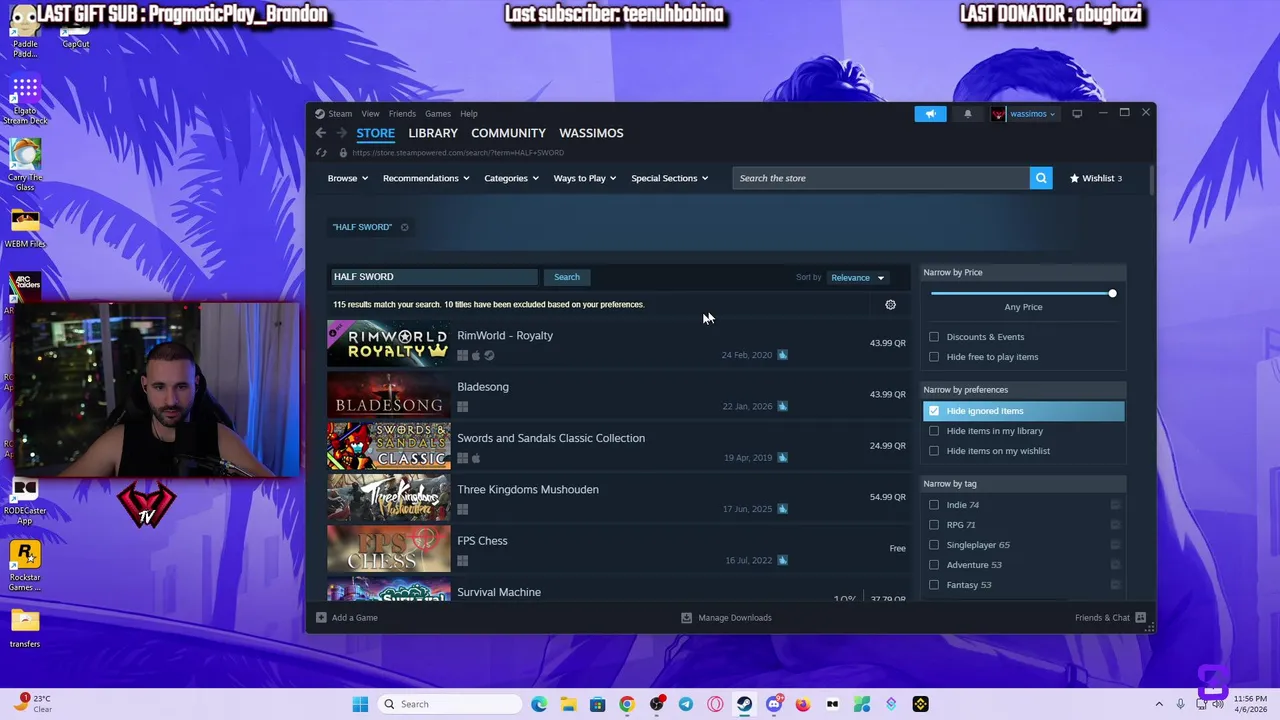Check Hide items on my wishlist

pyautogui.click(x=934, y=451)
